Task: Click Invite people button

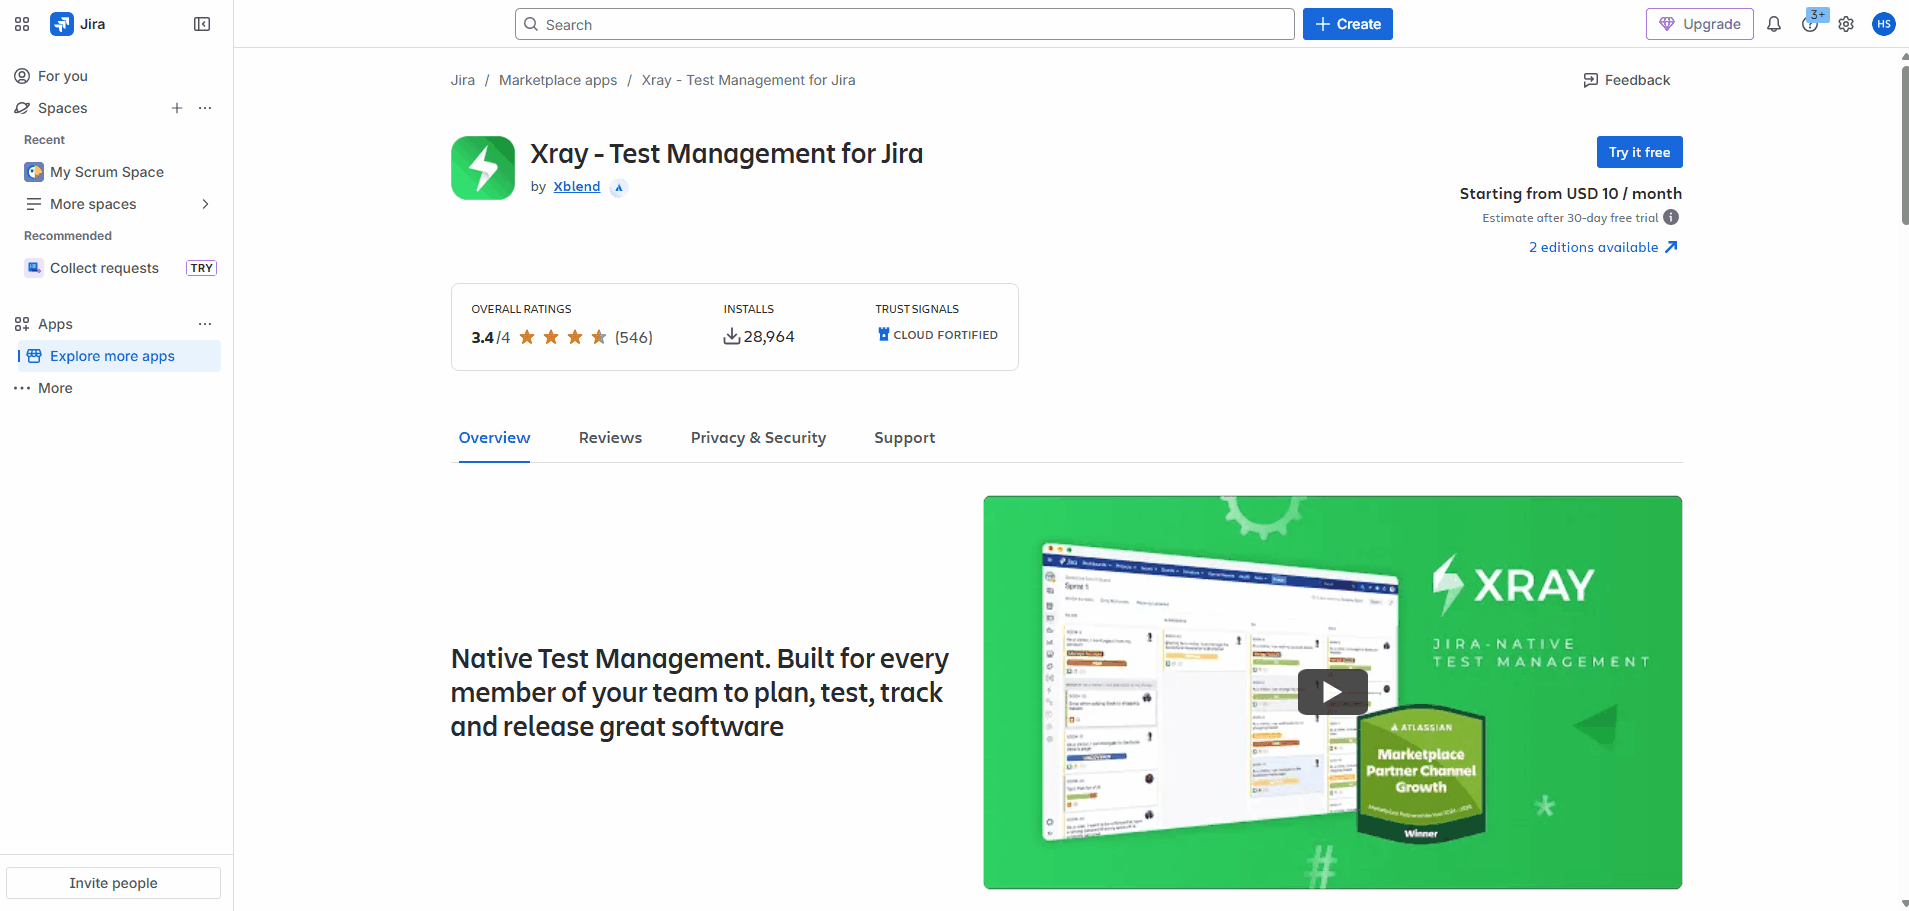Action: tap(113, 883)
